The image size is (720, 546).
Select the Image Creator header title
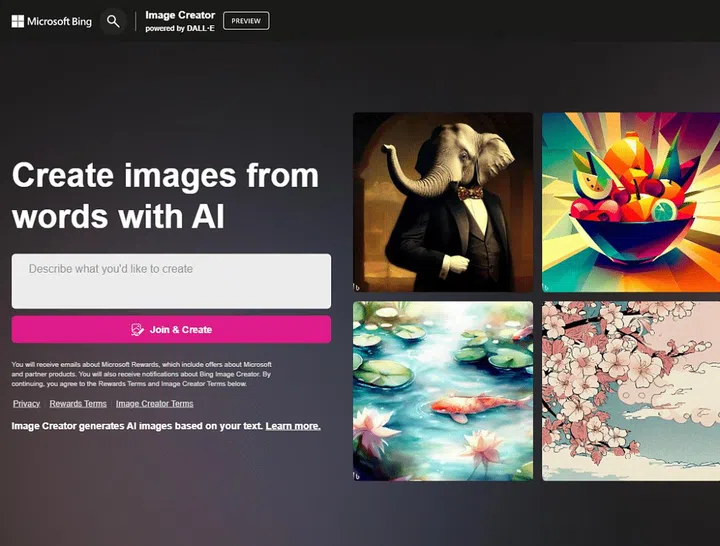180,15
